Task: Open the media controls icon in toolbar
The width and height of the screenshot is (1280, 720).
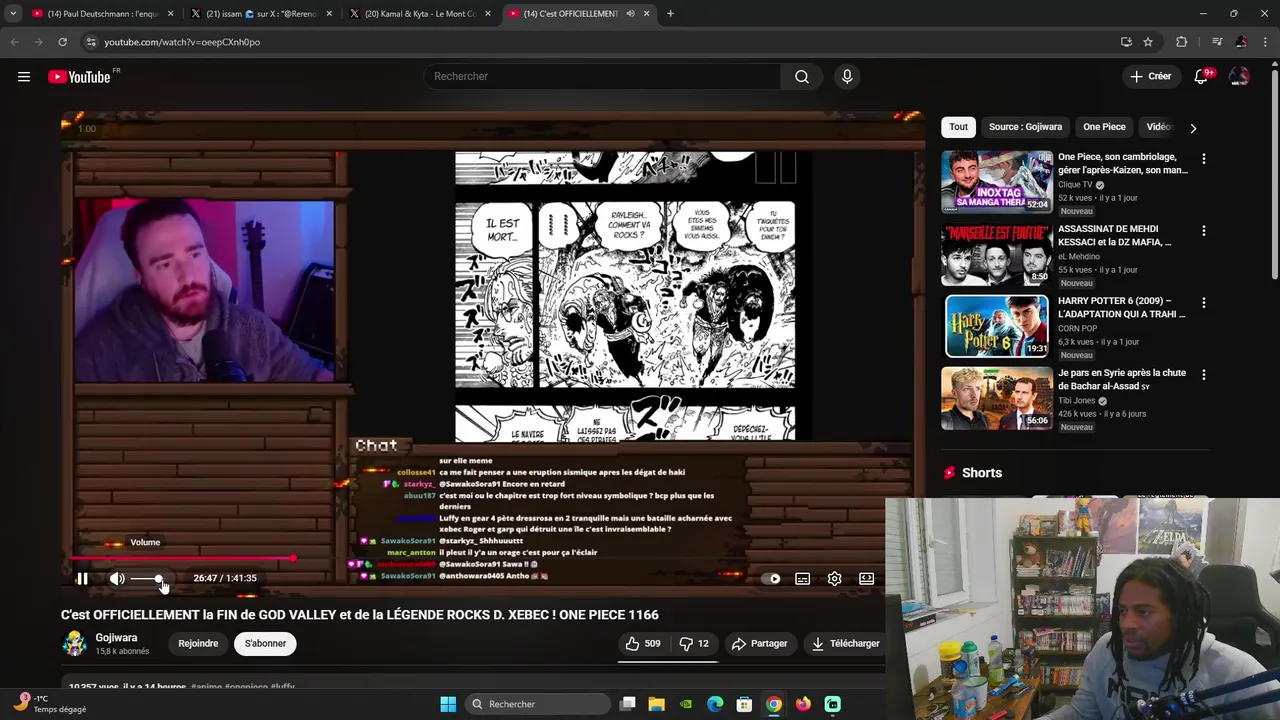Action: tap(1217, 42)
